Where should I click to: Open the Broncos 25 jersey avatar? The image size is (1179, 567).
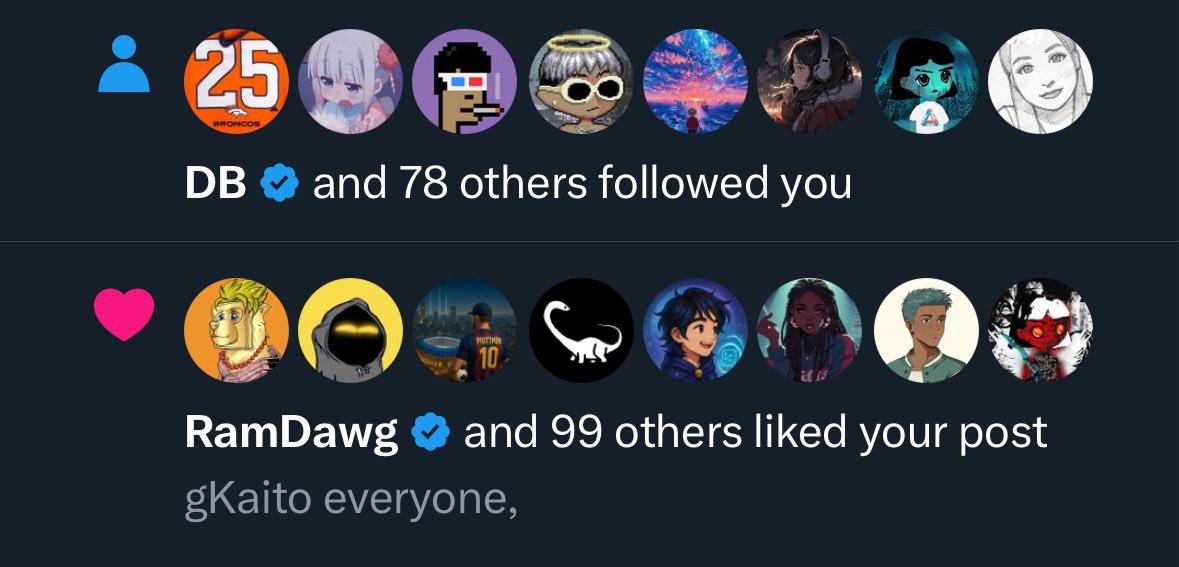(236, 81)
